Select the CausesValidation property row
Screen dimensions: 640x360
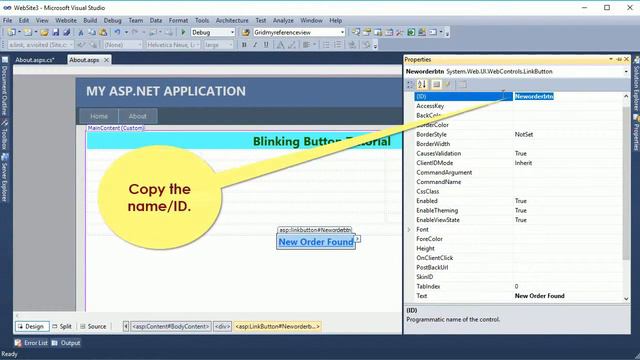pos(518,153)
